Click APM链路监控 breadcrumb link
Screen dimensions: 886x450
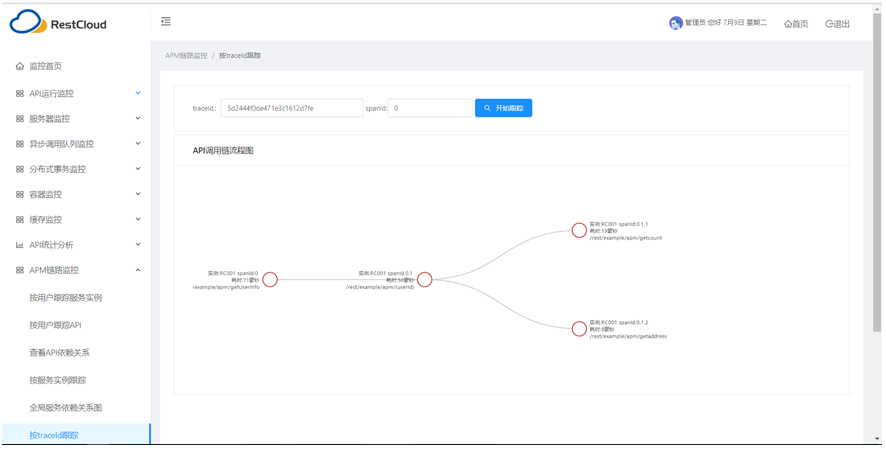click(186, 56)
